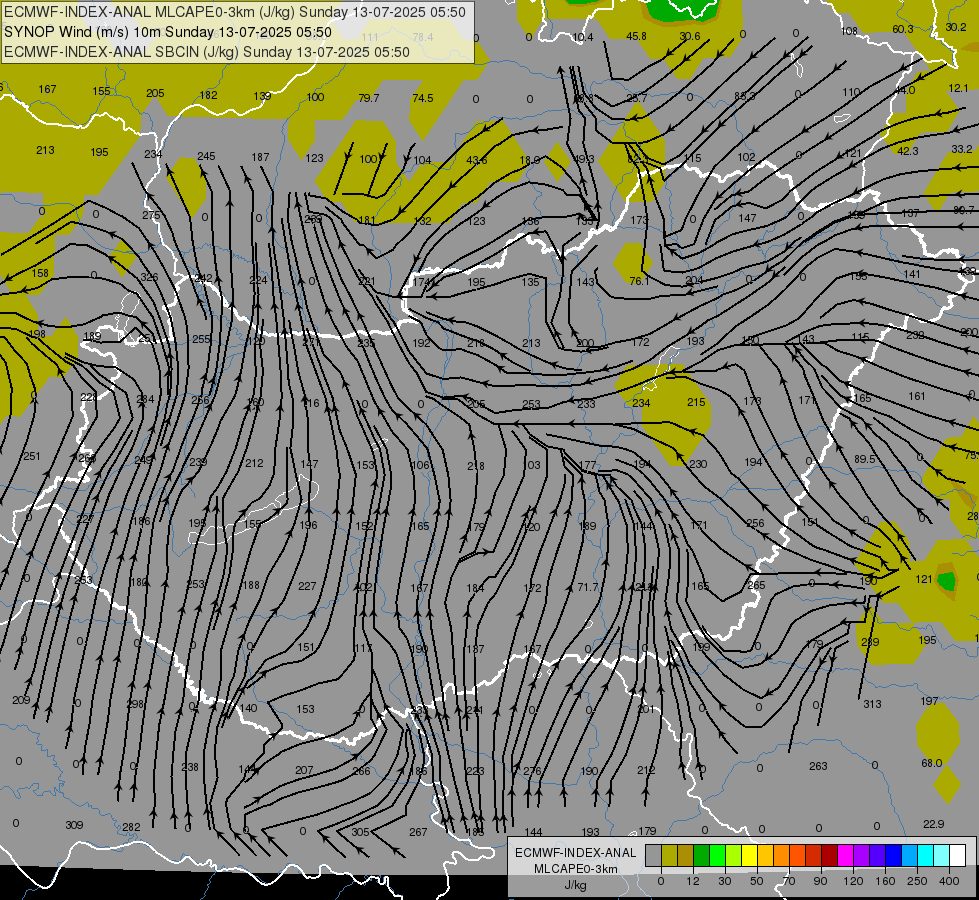Click the map value 60.3
This screenshot has width=979, height=900.
pos(903,29)
